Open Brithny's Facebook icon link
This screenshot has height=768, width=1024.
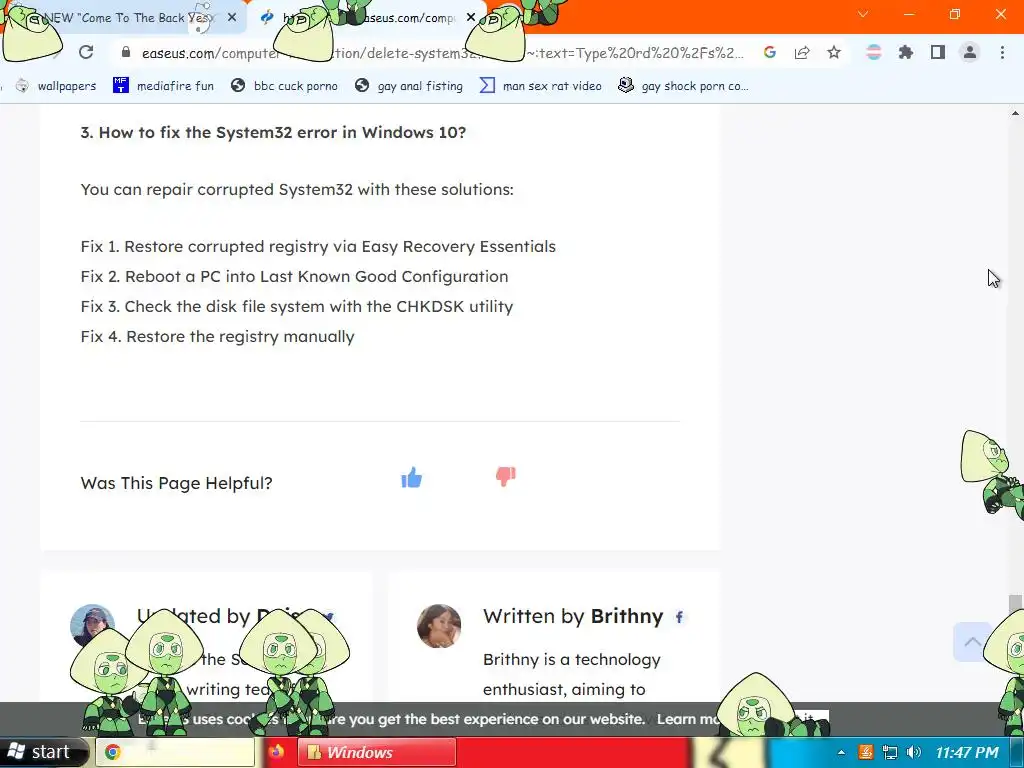click(679, 616)
